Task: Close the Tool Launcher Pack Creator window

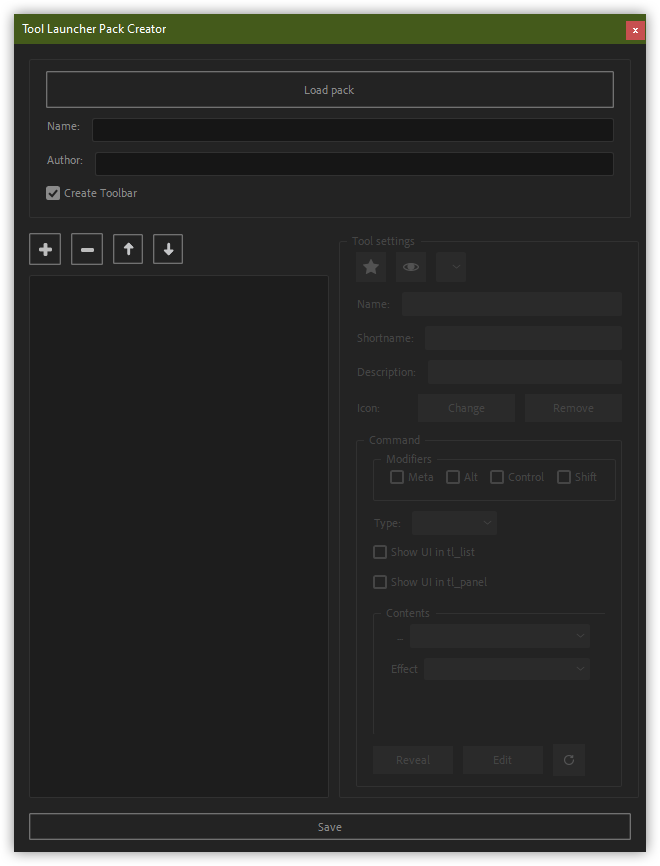Action: pos(635,30)
